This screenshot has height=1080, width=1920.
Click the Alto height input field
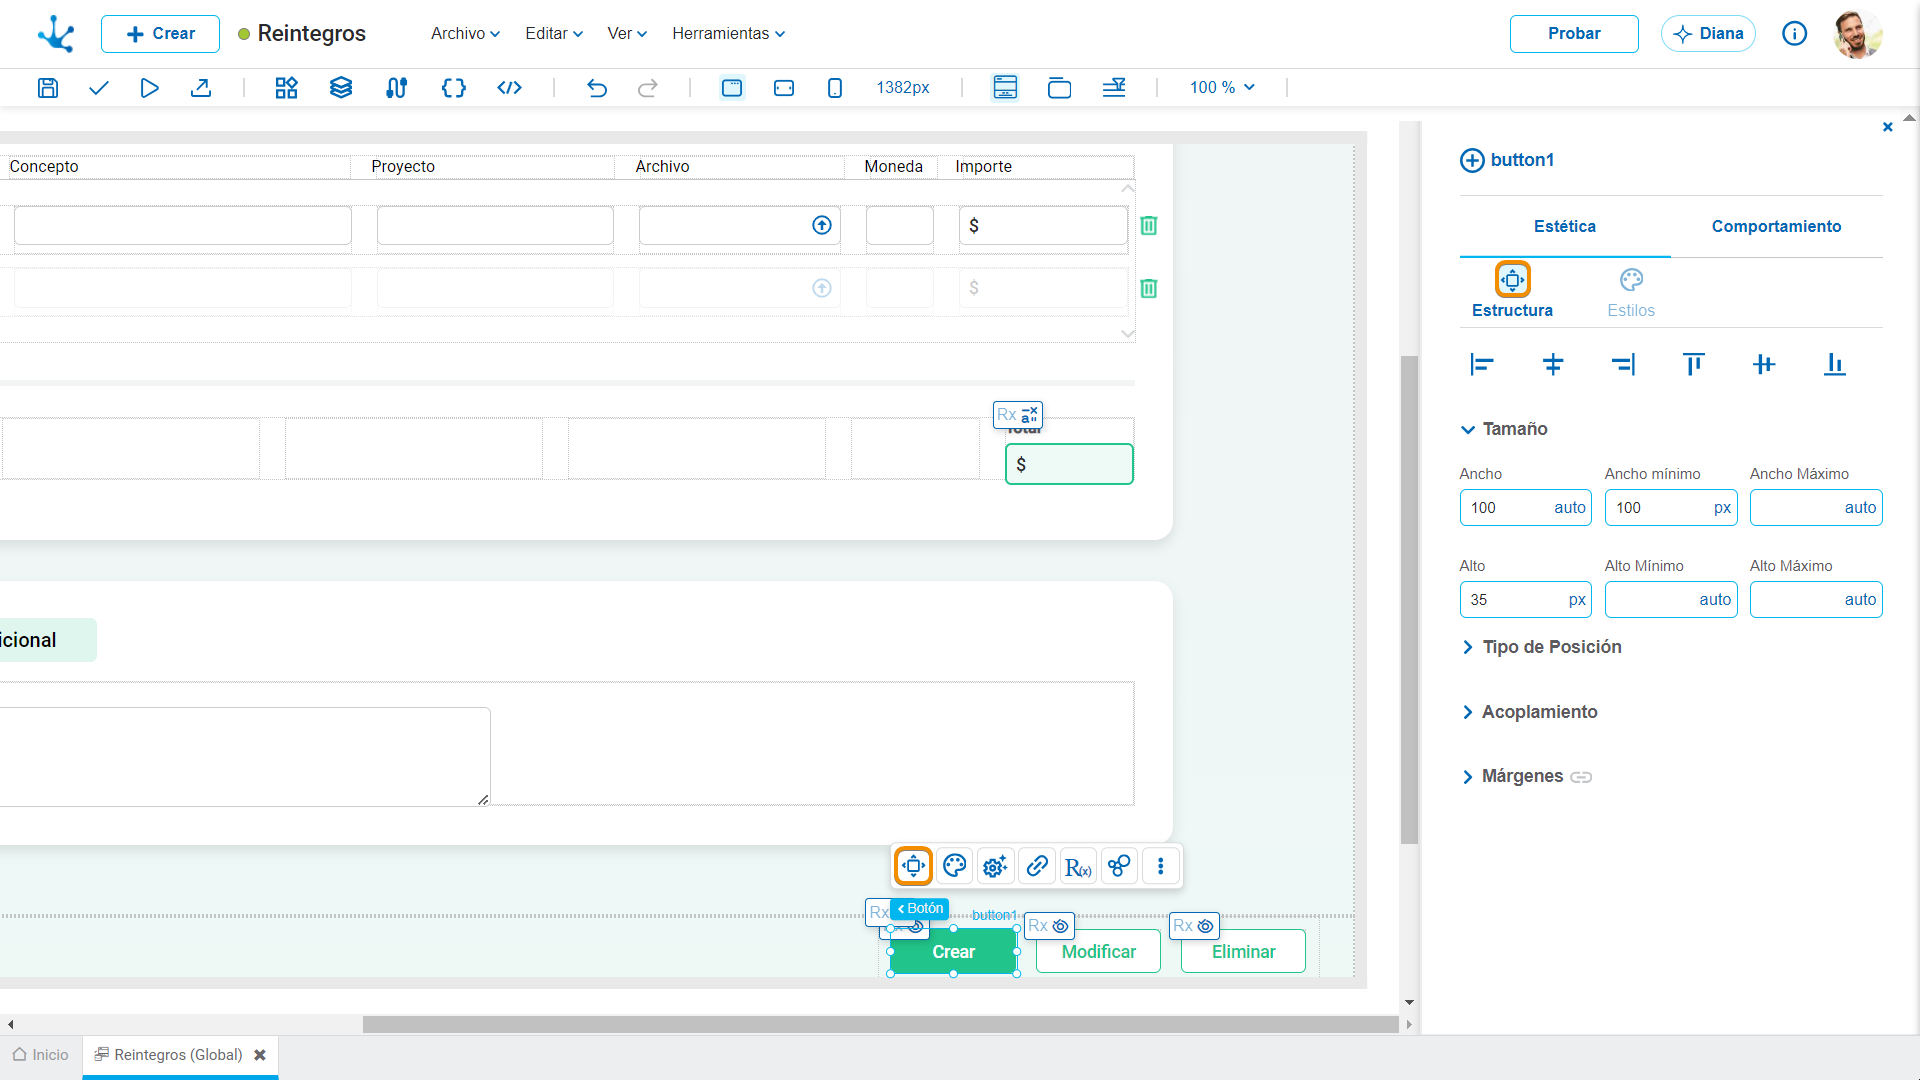pyautogui.click(x=1525, y=600)
